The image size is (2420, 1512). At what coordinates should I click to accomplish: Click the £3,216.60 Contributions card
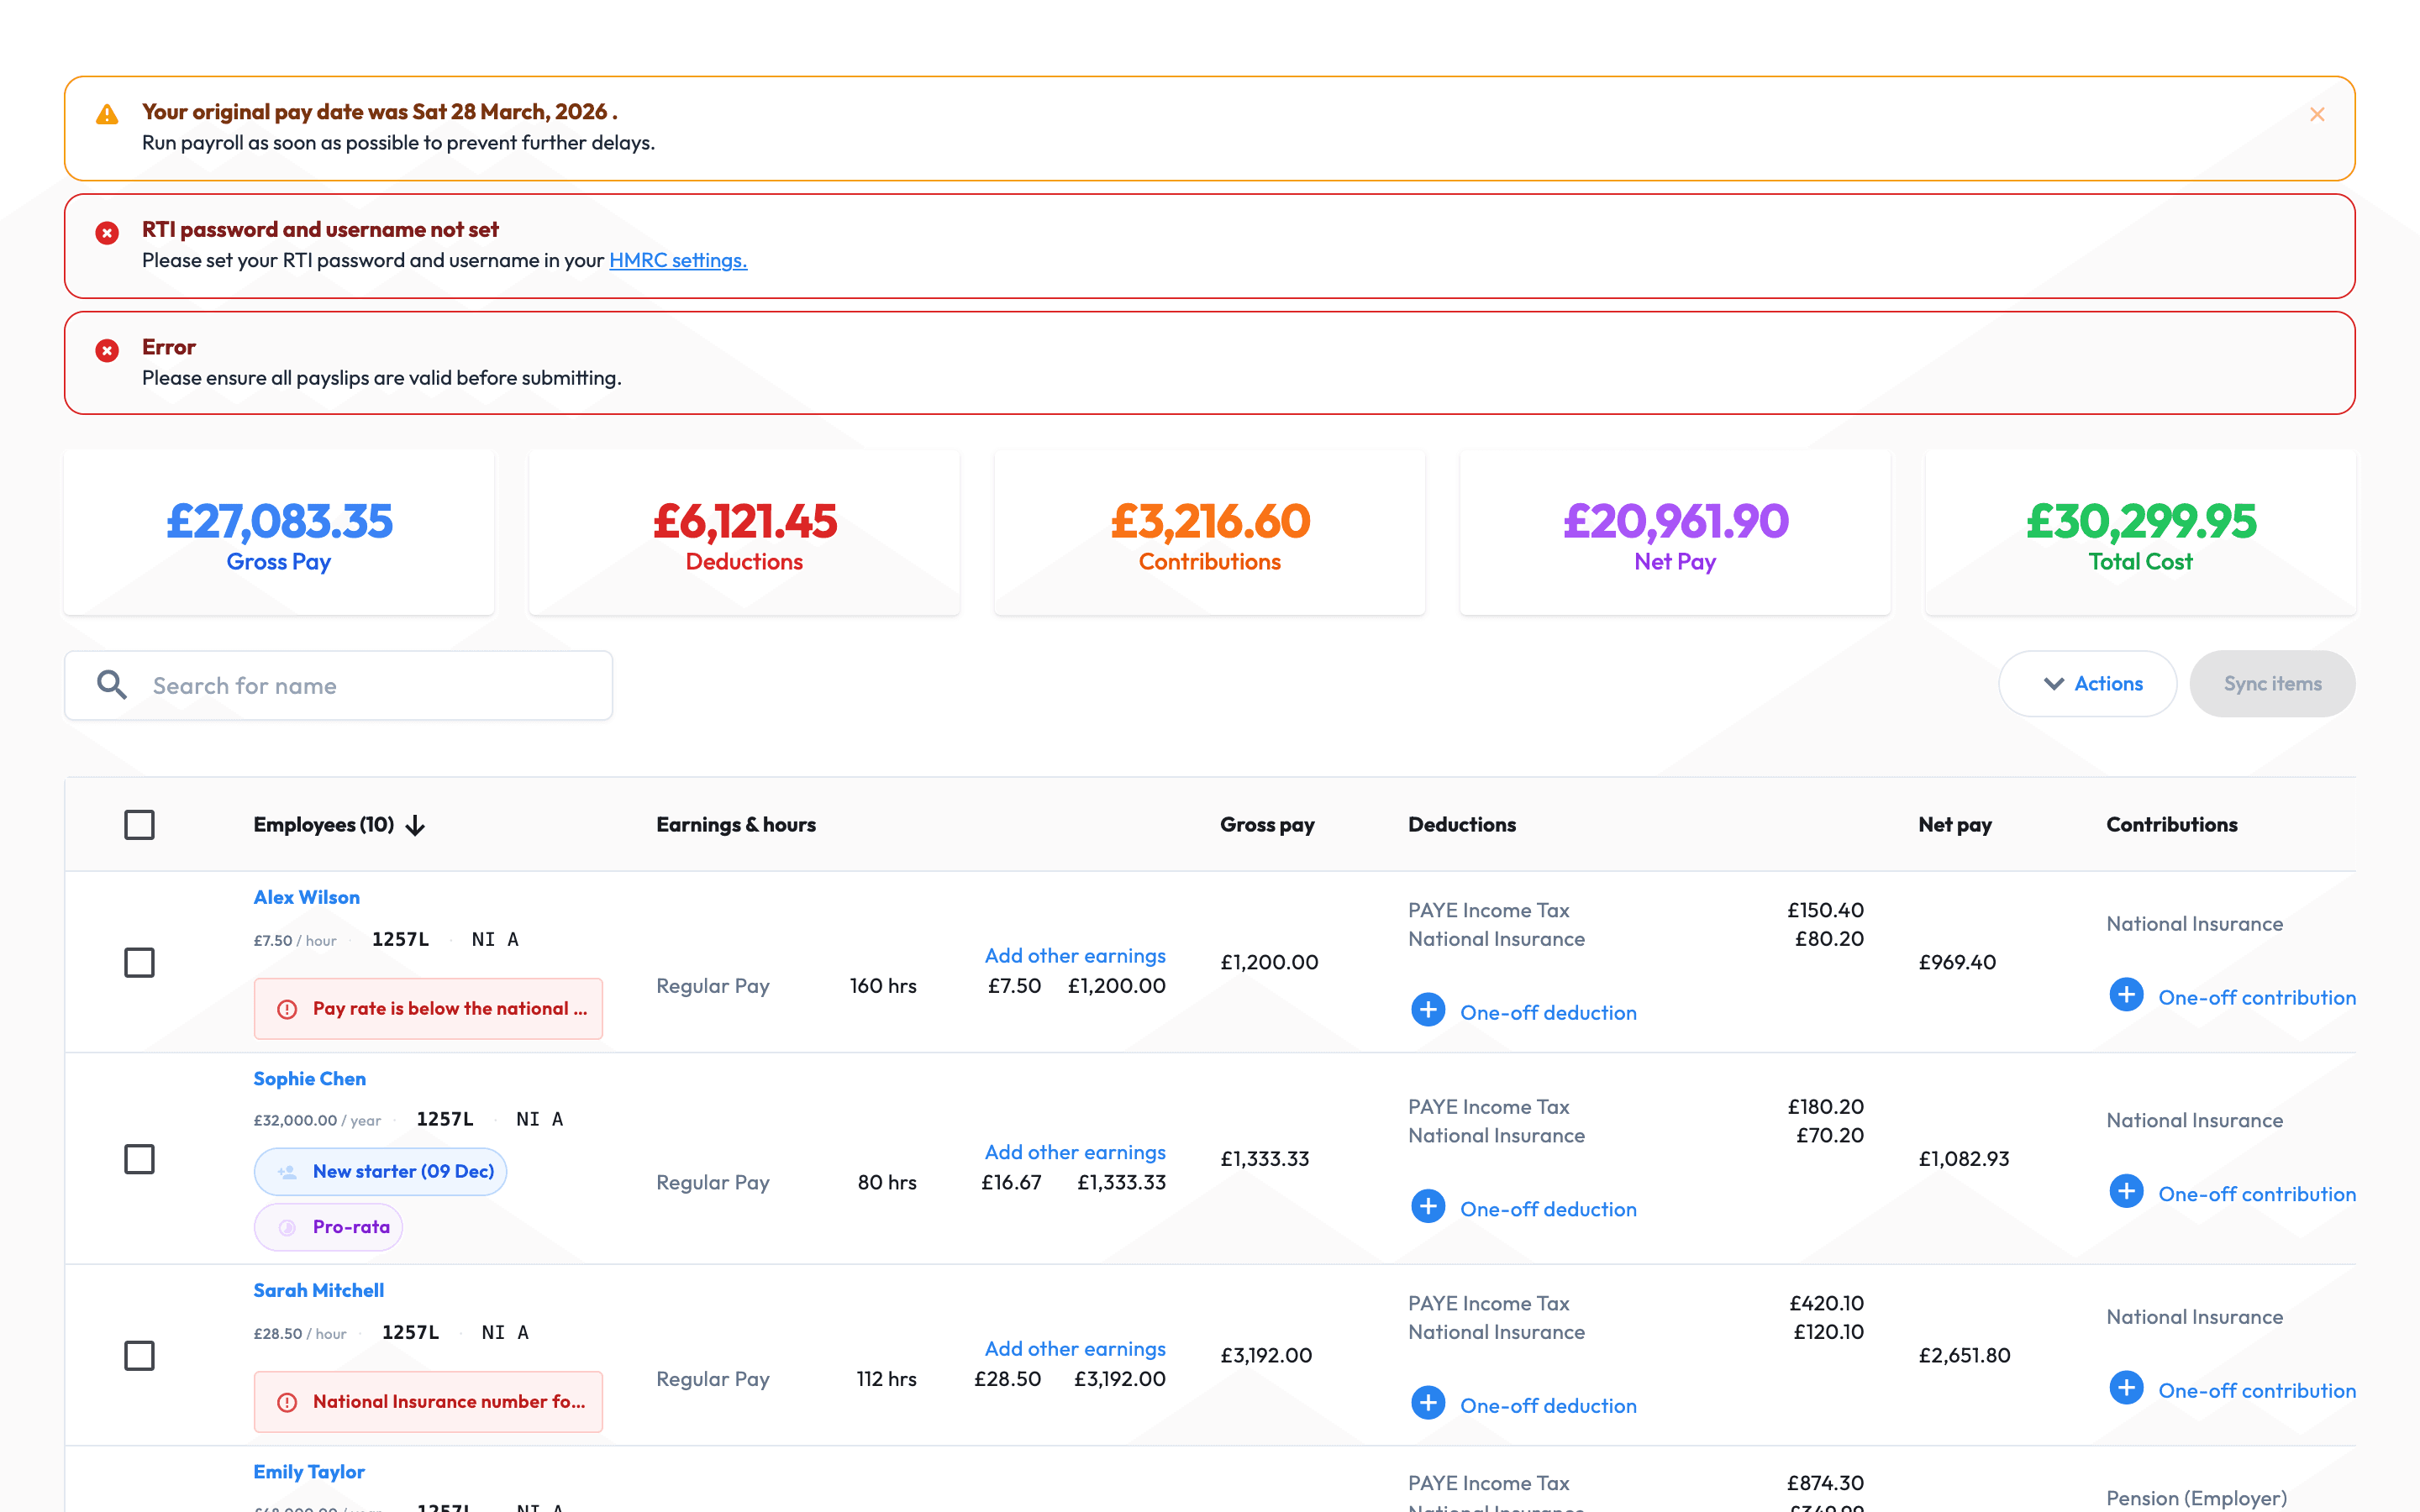coord(1210,533)
